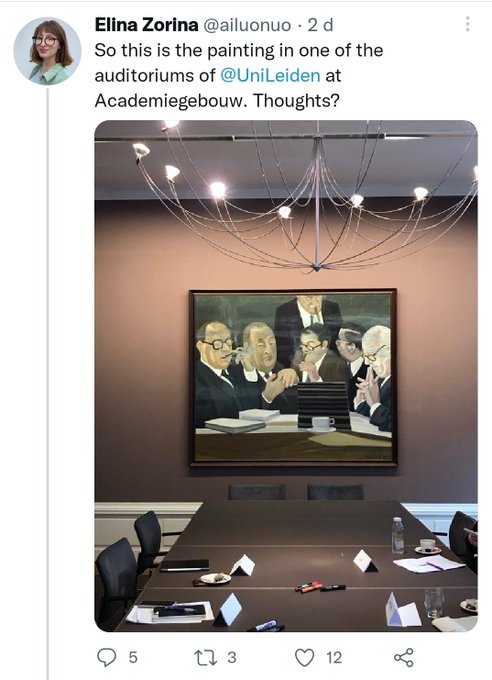Image resolution: width=492 pixels, height=680 pixels.
Task: Click the vertical thread line below the avatar
Action: click(48, 384)
